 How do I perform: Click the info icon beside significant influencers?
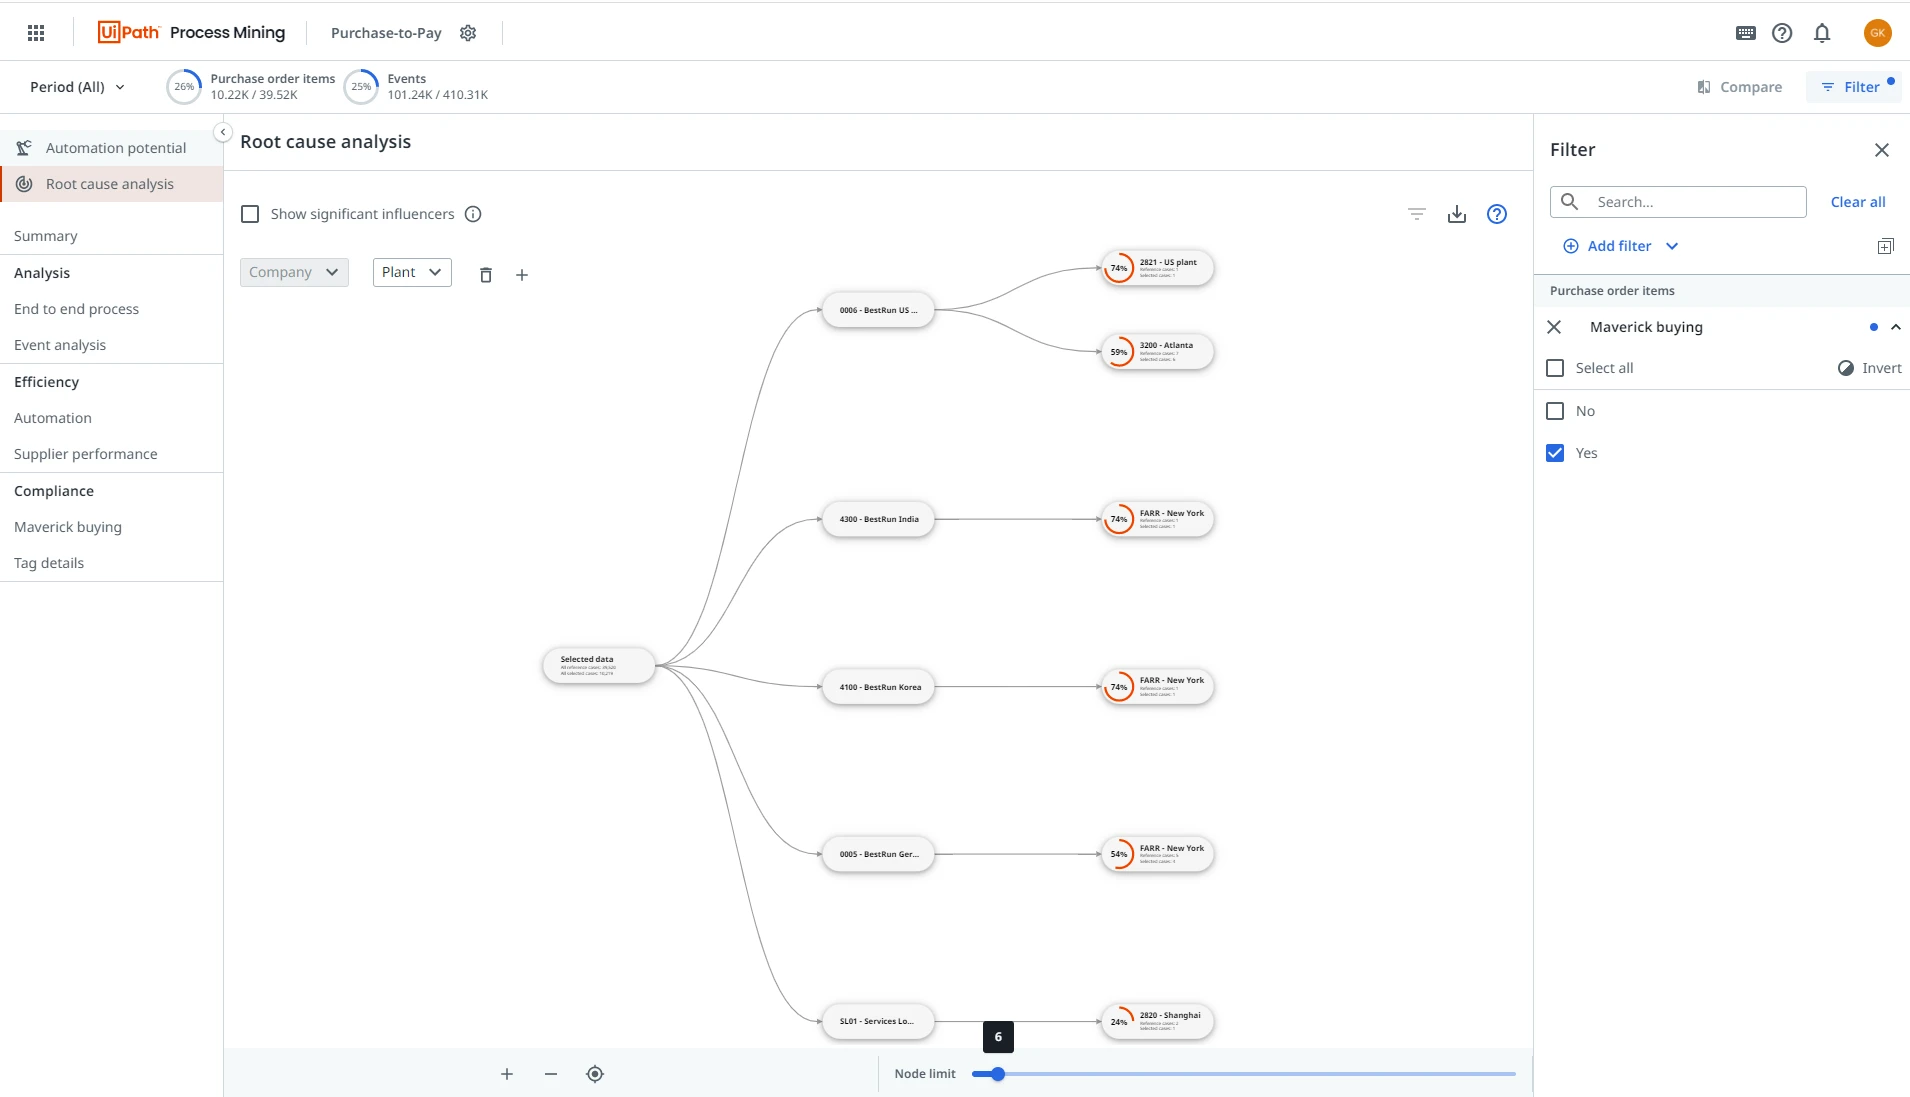coord(474,214)
